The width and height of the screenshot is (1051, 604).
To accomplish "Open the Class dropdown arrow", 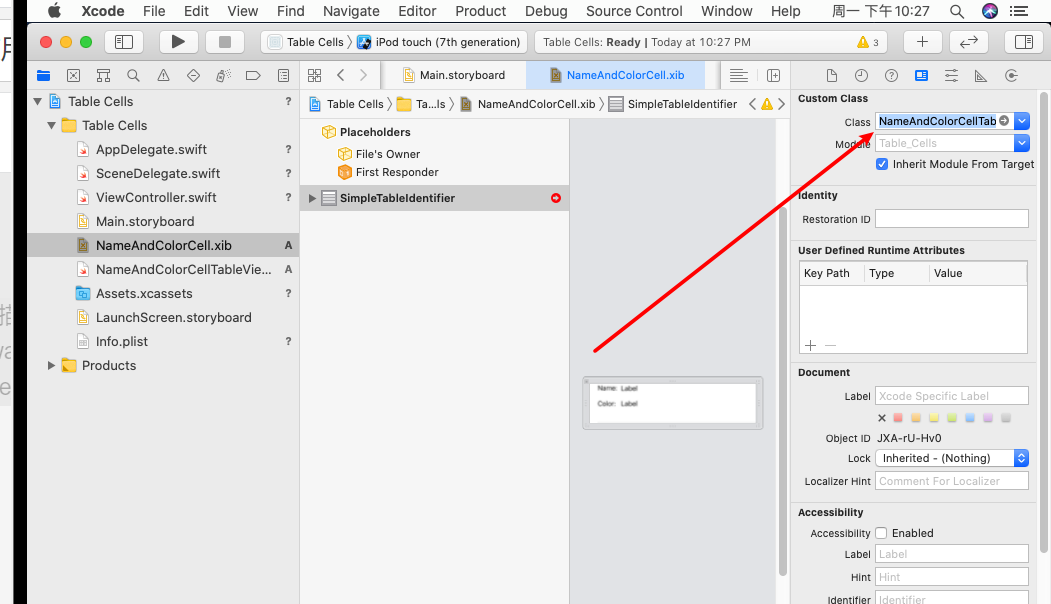I will pyautogui.click(x=1020, y=121).
